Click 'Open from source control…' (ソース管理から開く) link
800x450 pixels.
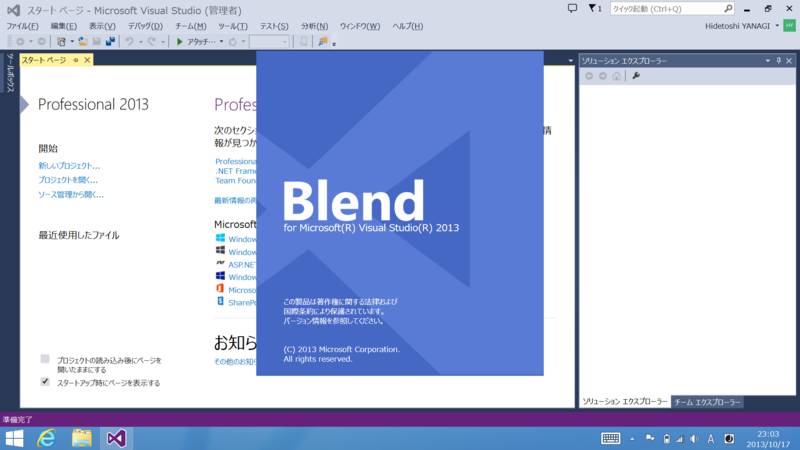pos(71,194)
